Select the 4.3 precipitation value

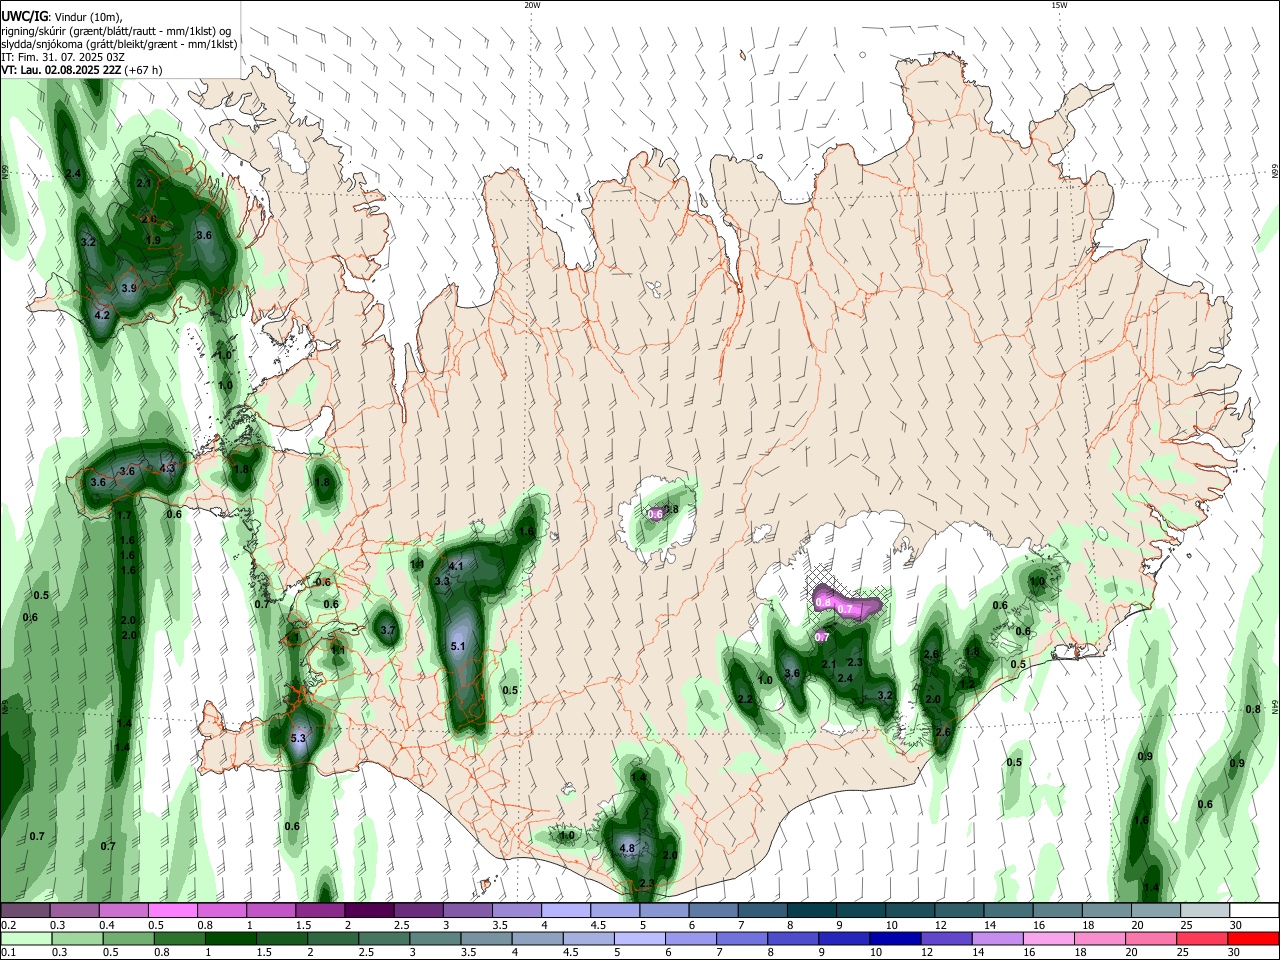click(x=167, y=468)
